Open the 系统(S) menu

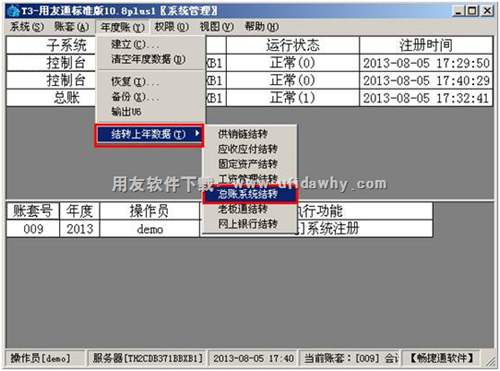click(x=27, y=27)
